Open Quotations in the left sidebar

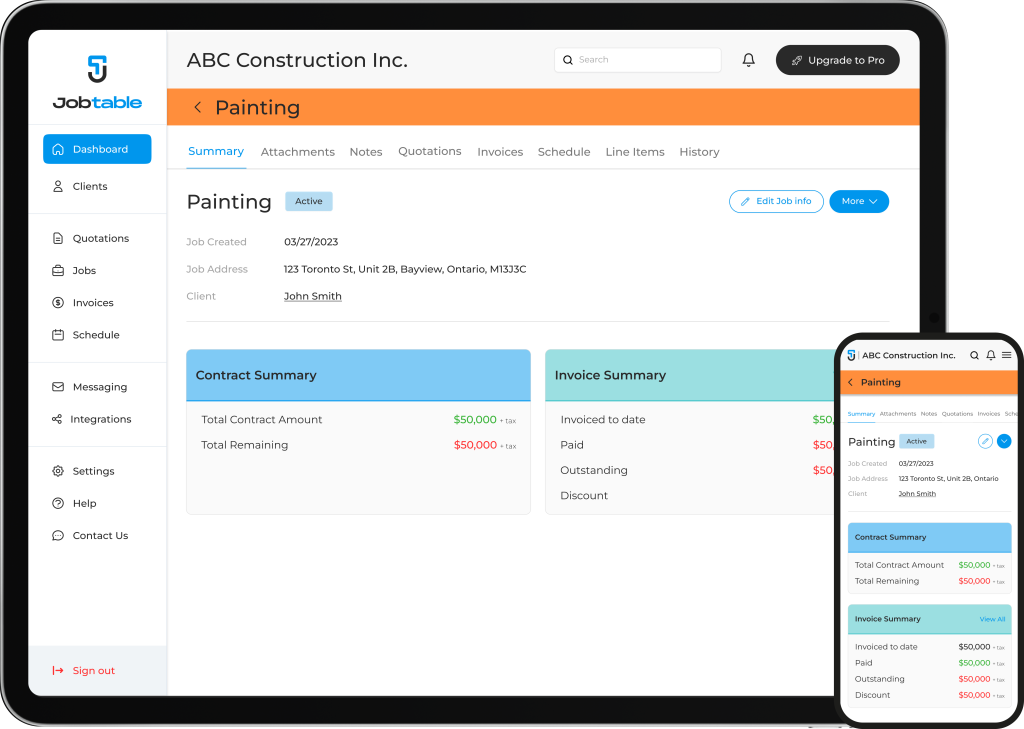tap(100, 239)
